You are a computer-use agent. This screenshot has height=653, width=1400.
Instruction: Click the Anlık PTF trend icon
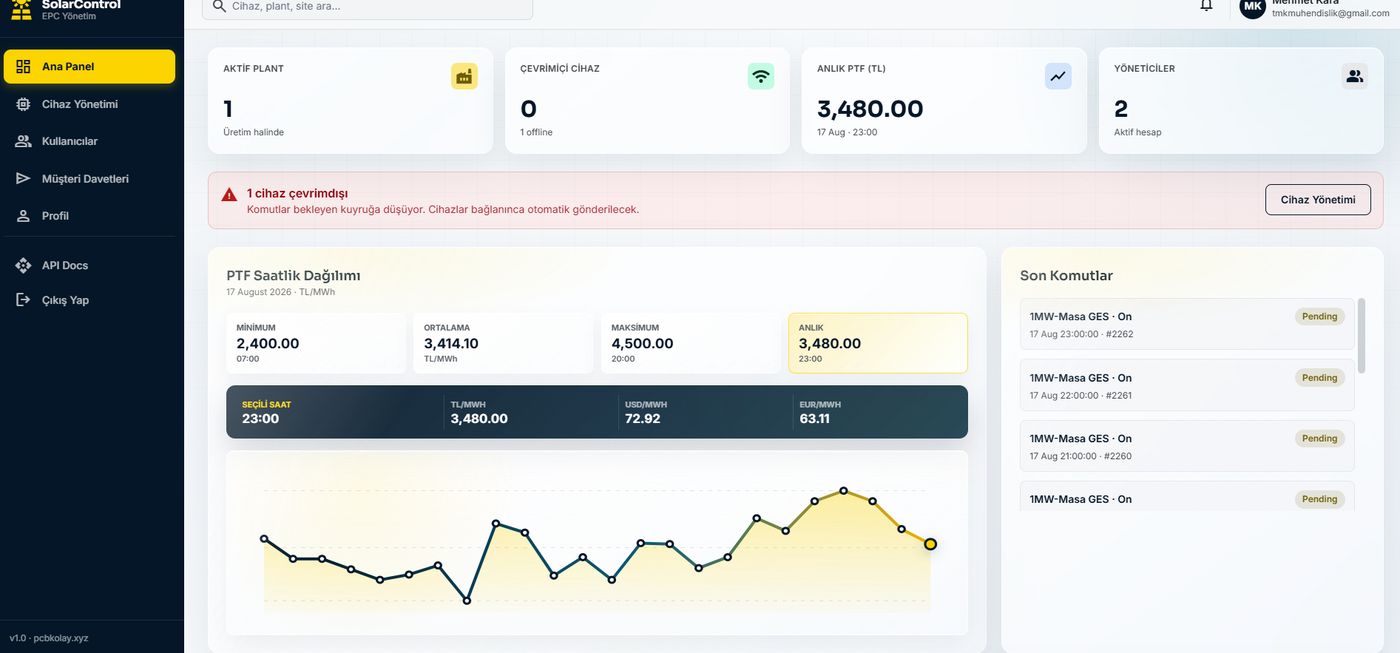click(1058, 76)
